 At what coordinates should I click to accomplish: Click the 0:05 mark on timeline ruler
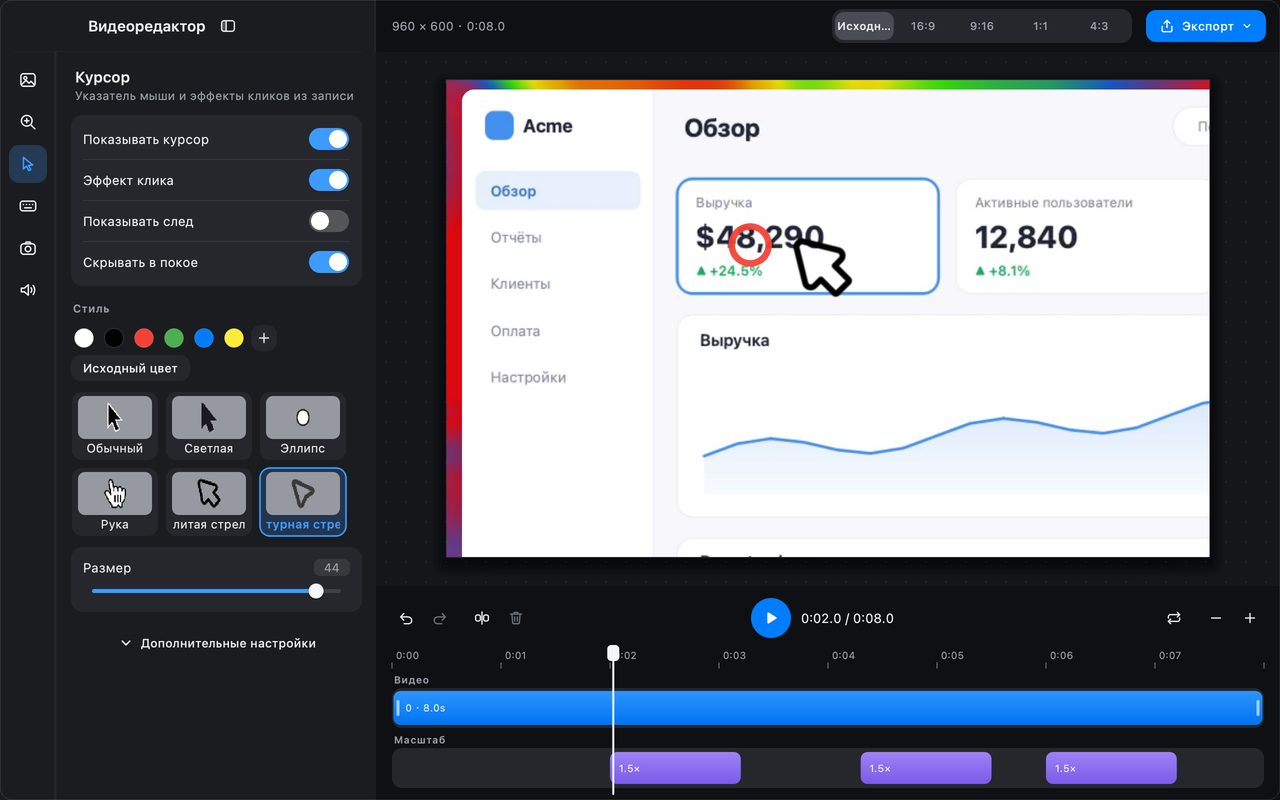tap(952, 656)
